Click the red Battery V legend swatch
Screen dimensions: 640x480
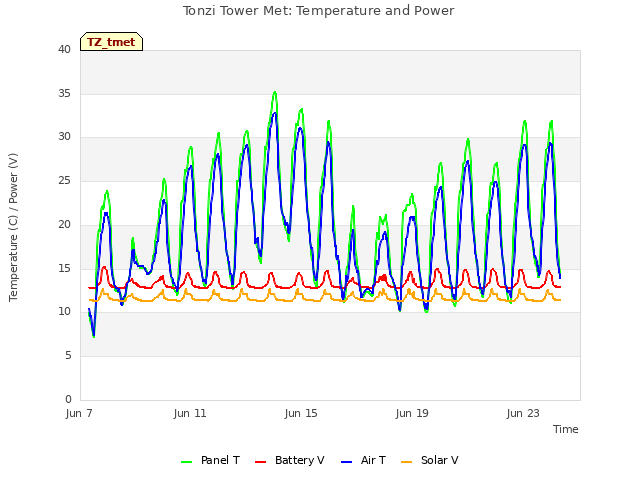(260, 462)
